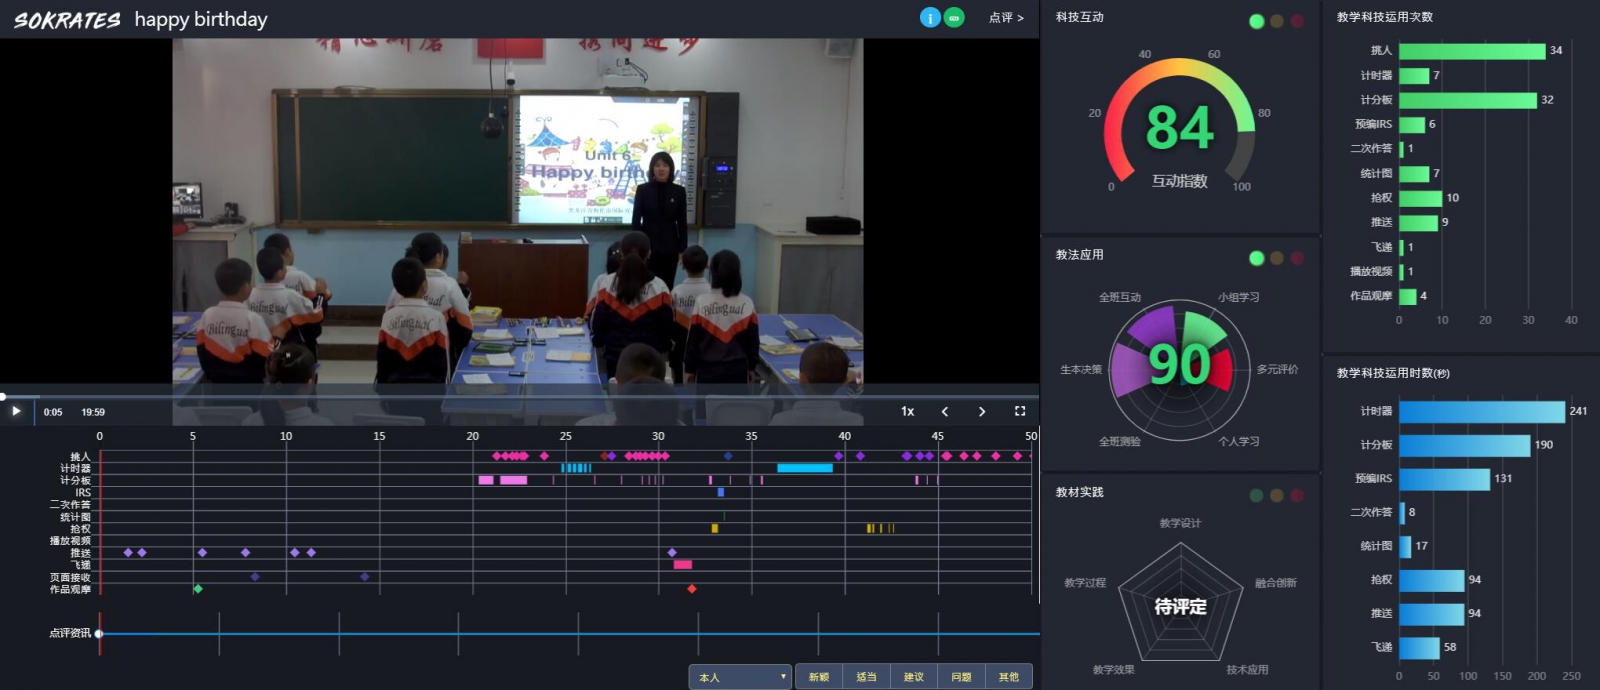Select yellow light in 教法应用 panel
The width and height of the screenshot is (1600, 690).
(1277, 258)
